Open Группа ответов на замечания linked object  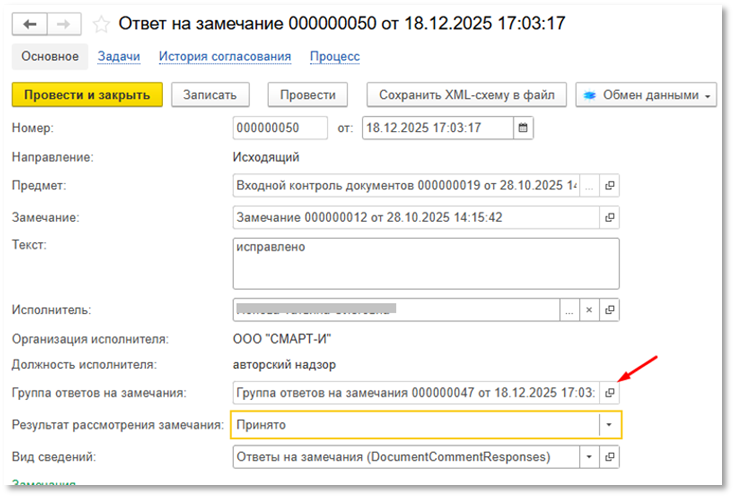tap(610, 393)
